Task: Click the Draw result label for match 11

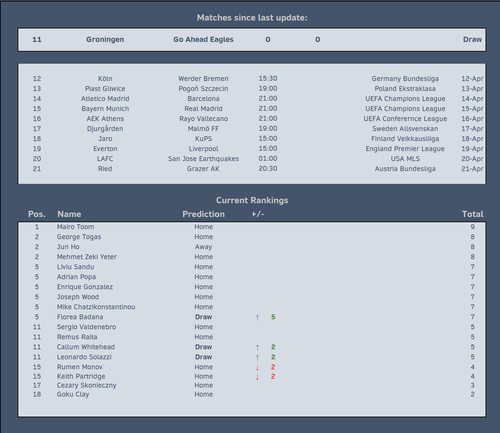Action: (x=472, y=39)
